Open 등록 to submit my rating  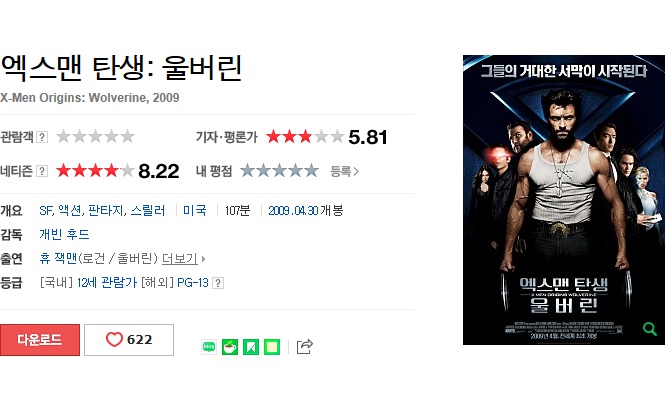[344, 171]
